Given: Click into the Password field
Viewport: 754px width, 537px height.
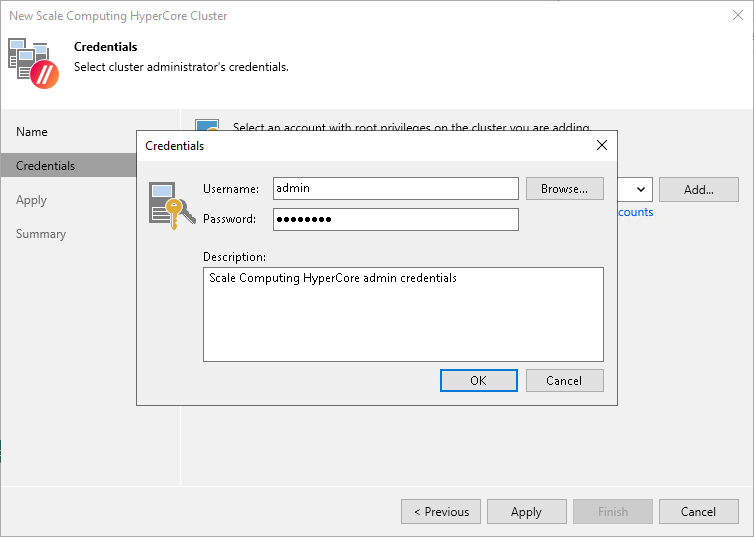Looking at the screenshot, I should click(x=395, y=220).
